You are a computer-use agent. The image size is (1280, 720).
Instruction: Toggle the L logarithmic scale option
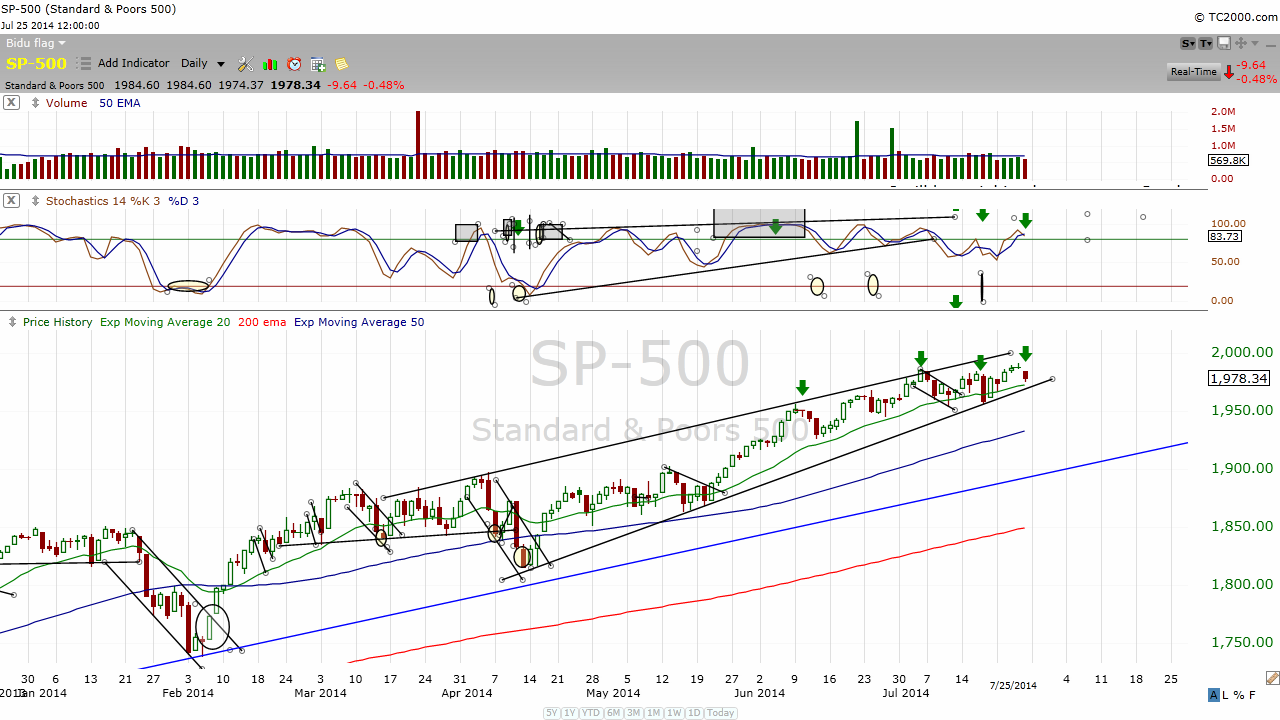point(1227,695)
